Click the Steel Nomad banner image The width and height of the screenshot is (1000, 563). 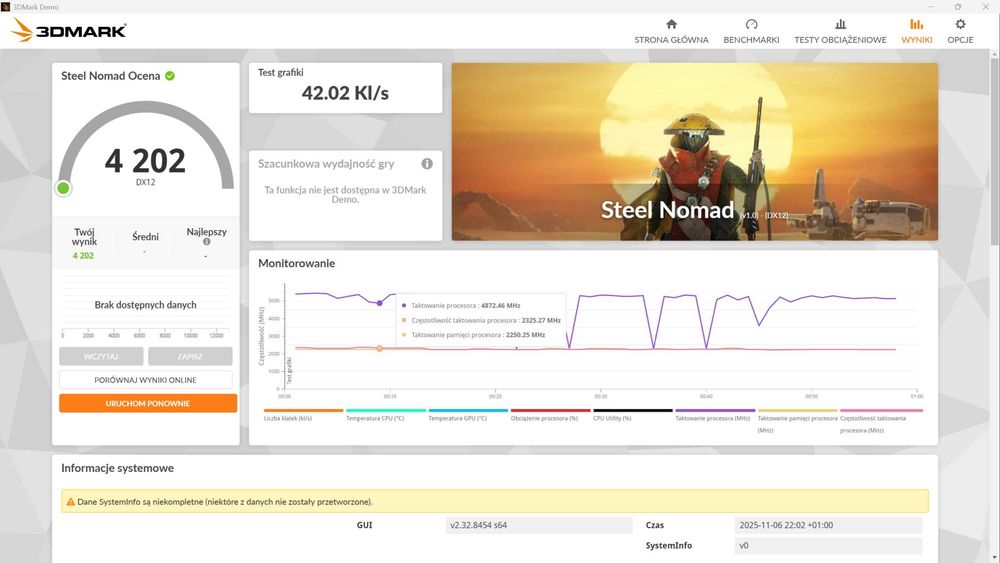point(695,152)
